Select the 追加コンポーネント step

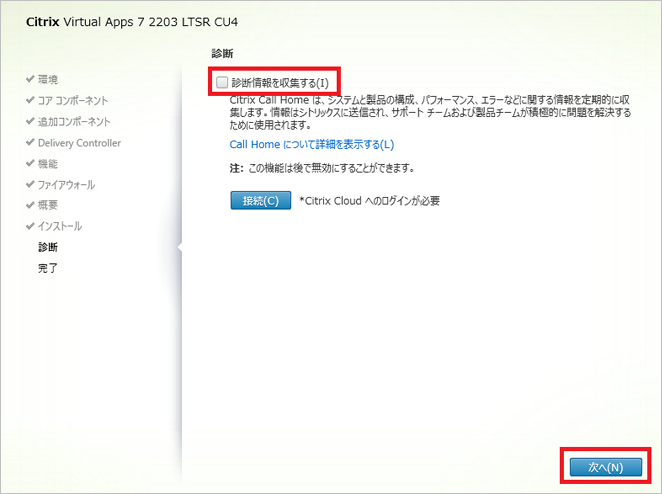(x=74, y=122)
